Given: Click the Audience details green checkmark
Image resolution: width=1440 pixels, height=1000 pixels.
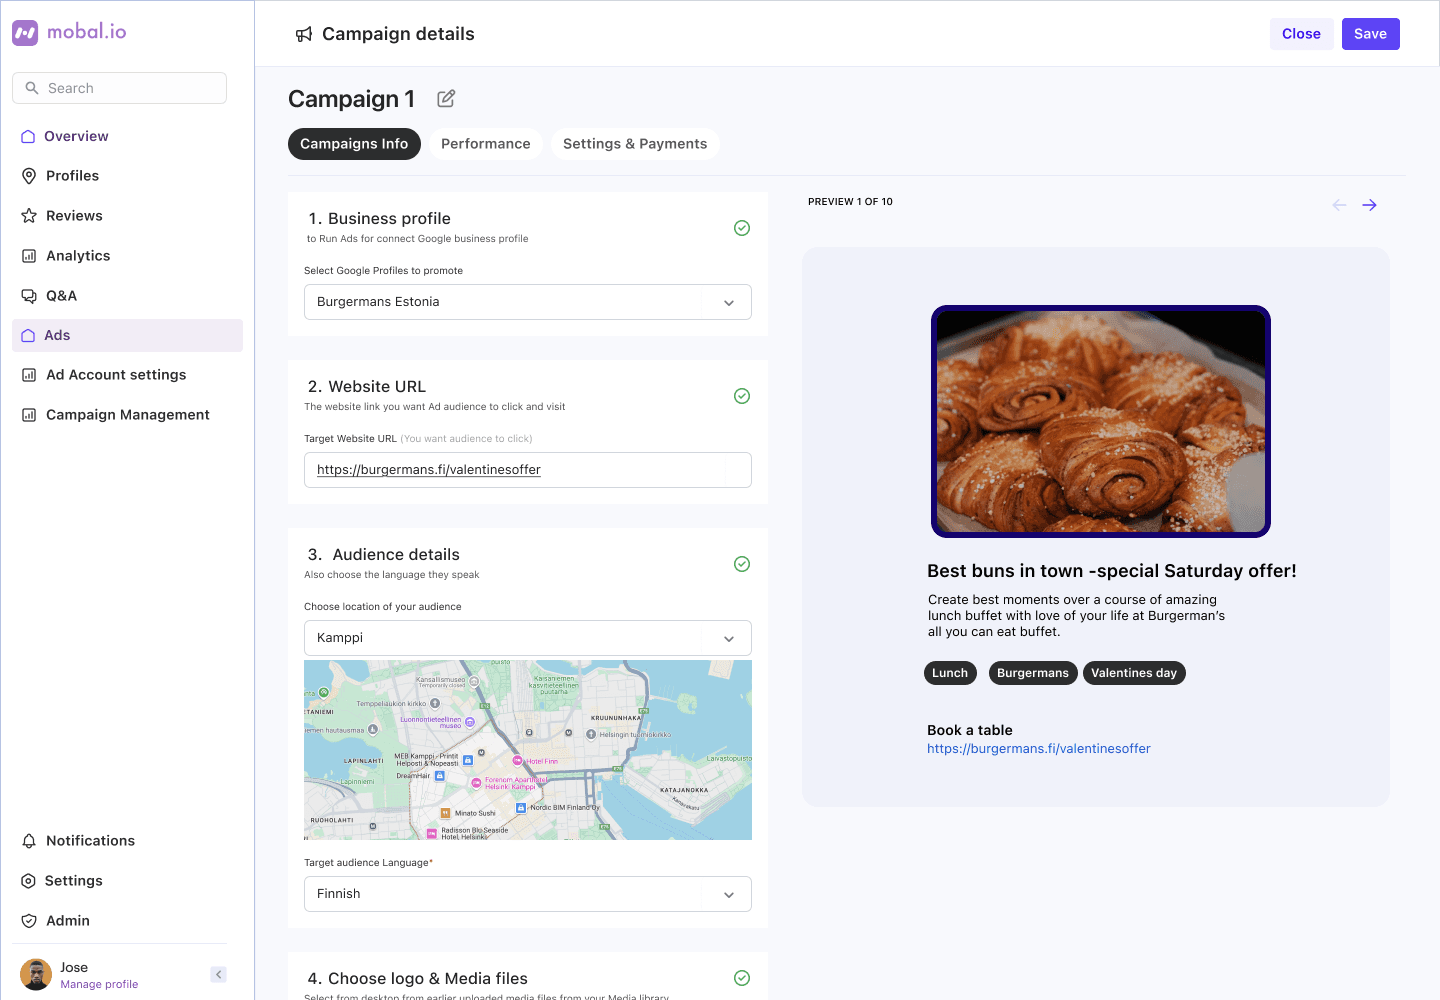Looking at the screenshot, I should coord(742,564).
